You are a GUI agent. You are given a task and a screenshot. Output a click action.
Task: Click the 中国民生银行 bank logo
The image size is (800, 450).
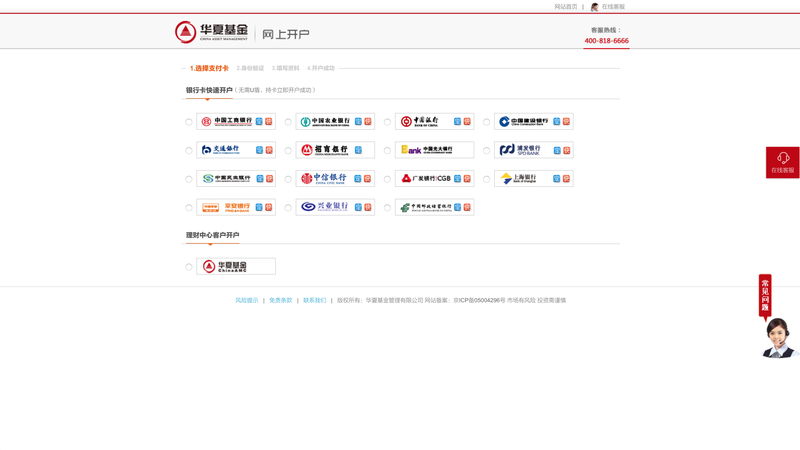pyautogui.click(x=227, y=179)
